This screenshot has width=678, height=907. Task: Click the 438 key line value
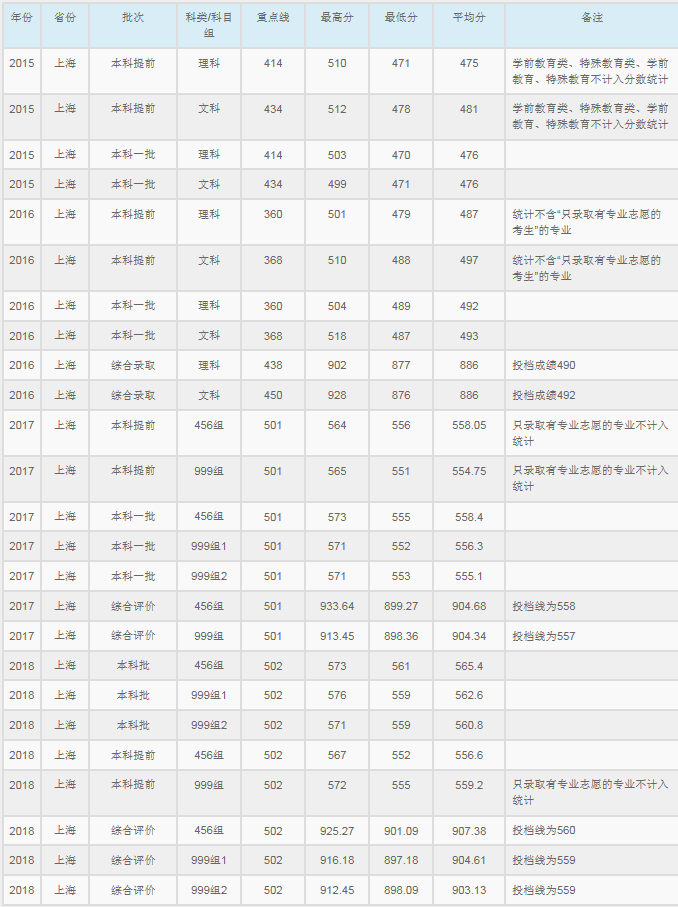tap(273, 366)
